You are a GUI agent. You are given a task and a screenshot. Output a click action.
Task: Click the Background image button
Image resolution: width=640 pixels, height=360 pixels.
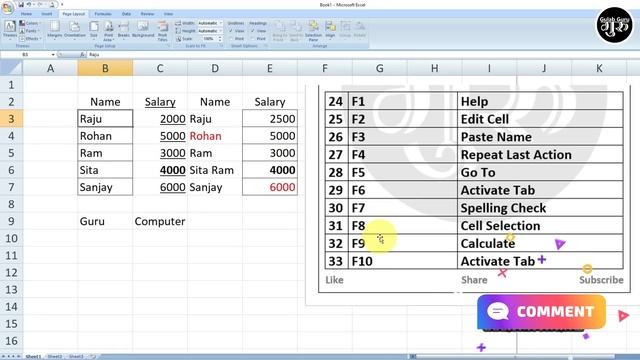(143, 30)
